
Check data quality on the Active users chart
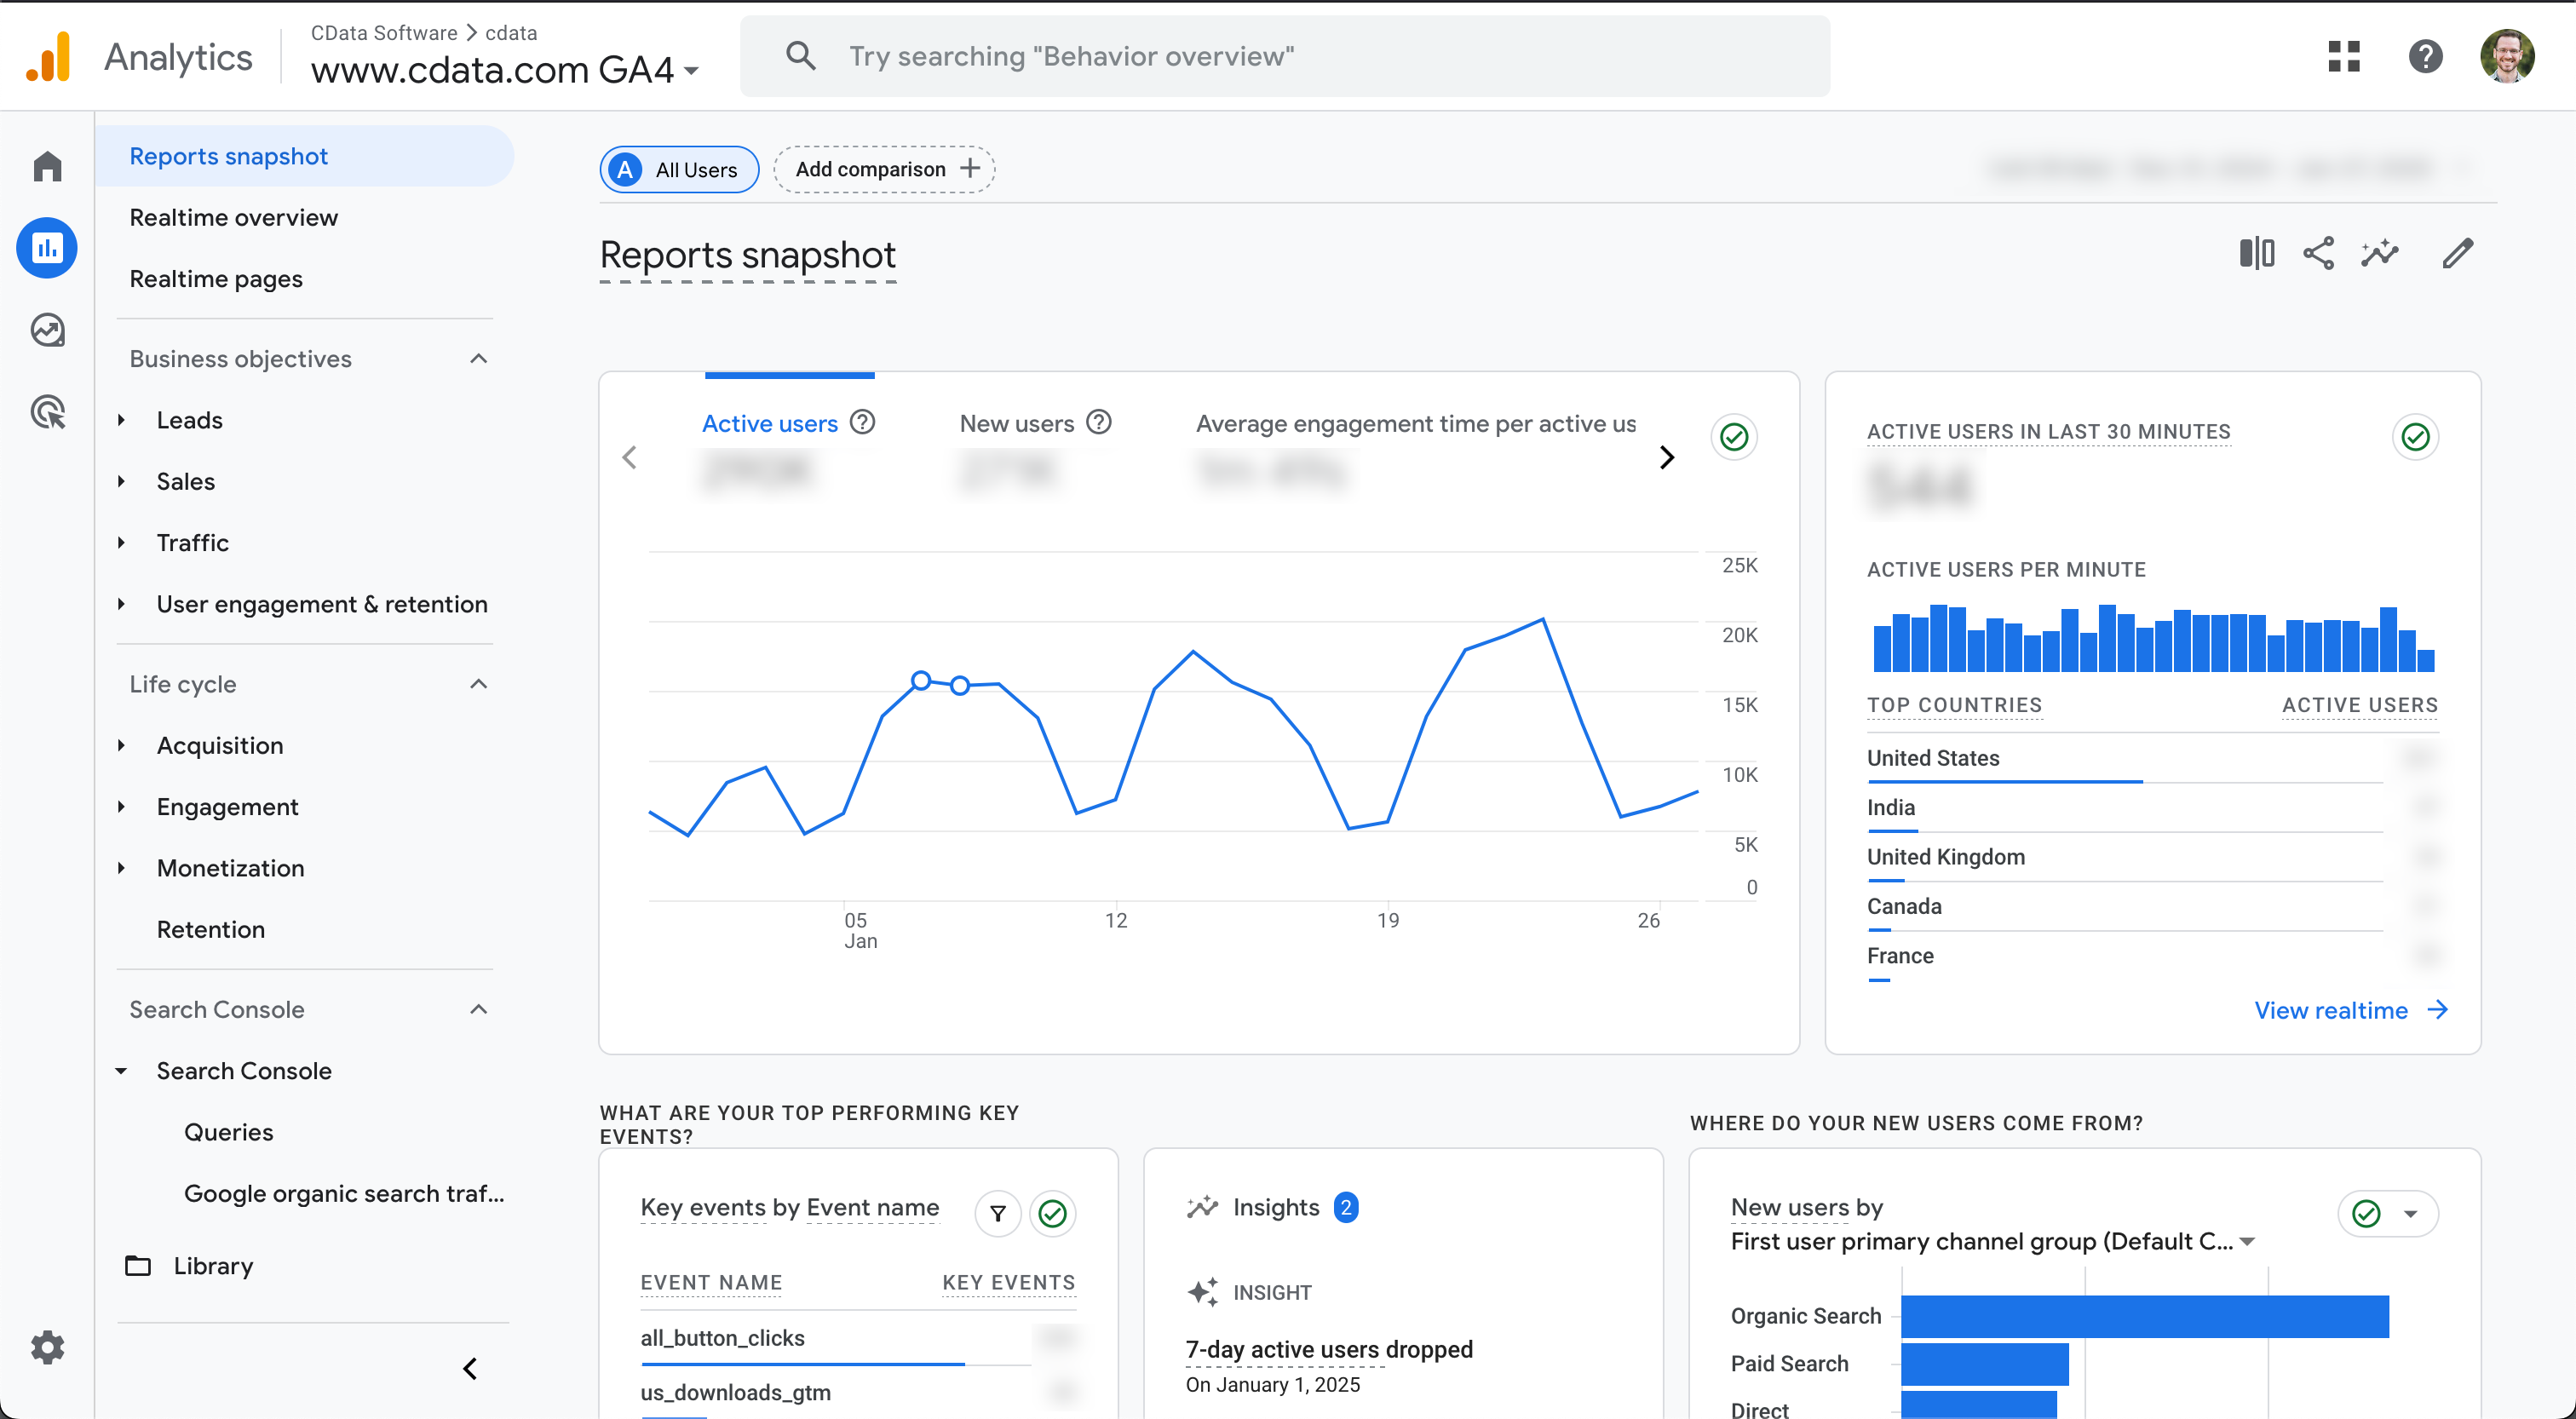click(x=1734, y=437)
